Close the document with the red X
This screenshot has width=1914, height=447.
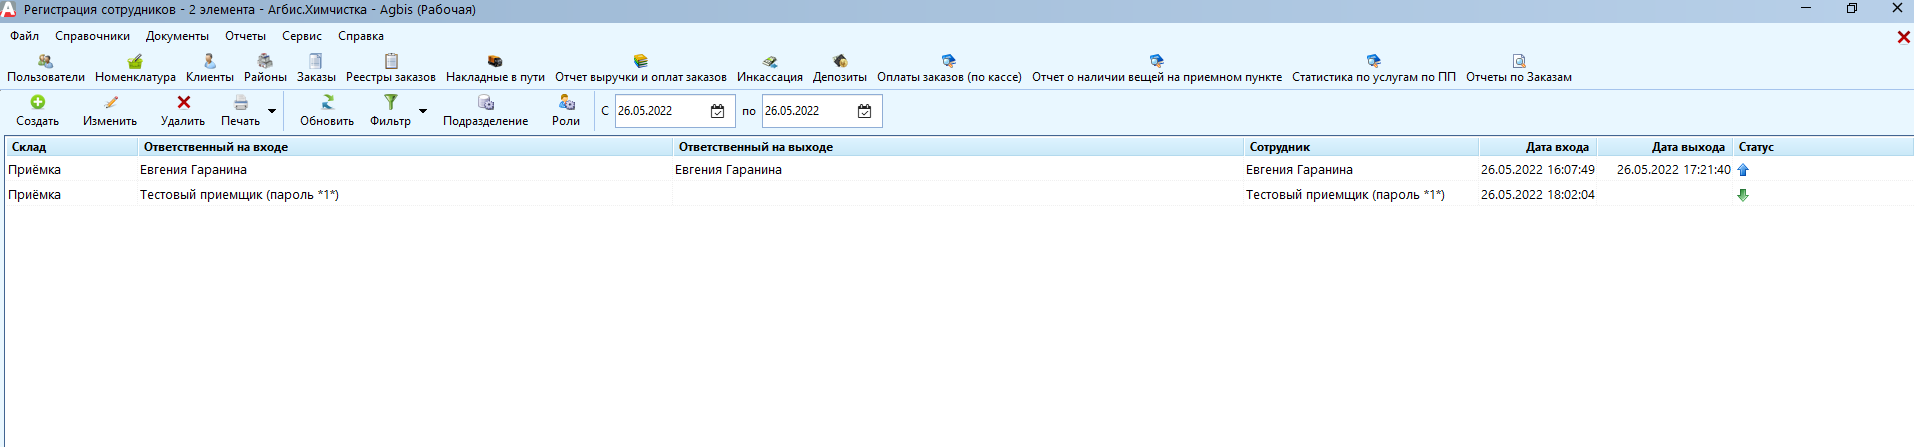[x=1903, y=37]
